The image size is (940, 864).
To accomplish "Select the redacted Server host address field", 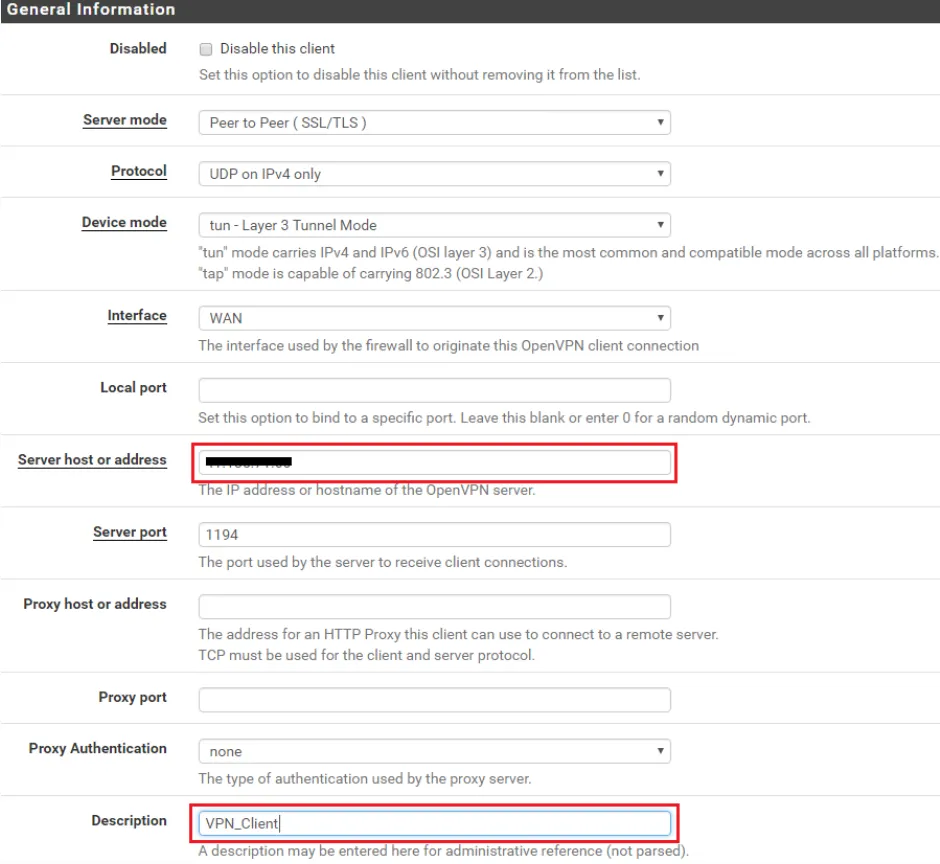I will pyautogui.click(x=434, y=462).
